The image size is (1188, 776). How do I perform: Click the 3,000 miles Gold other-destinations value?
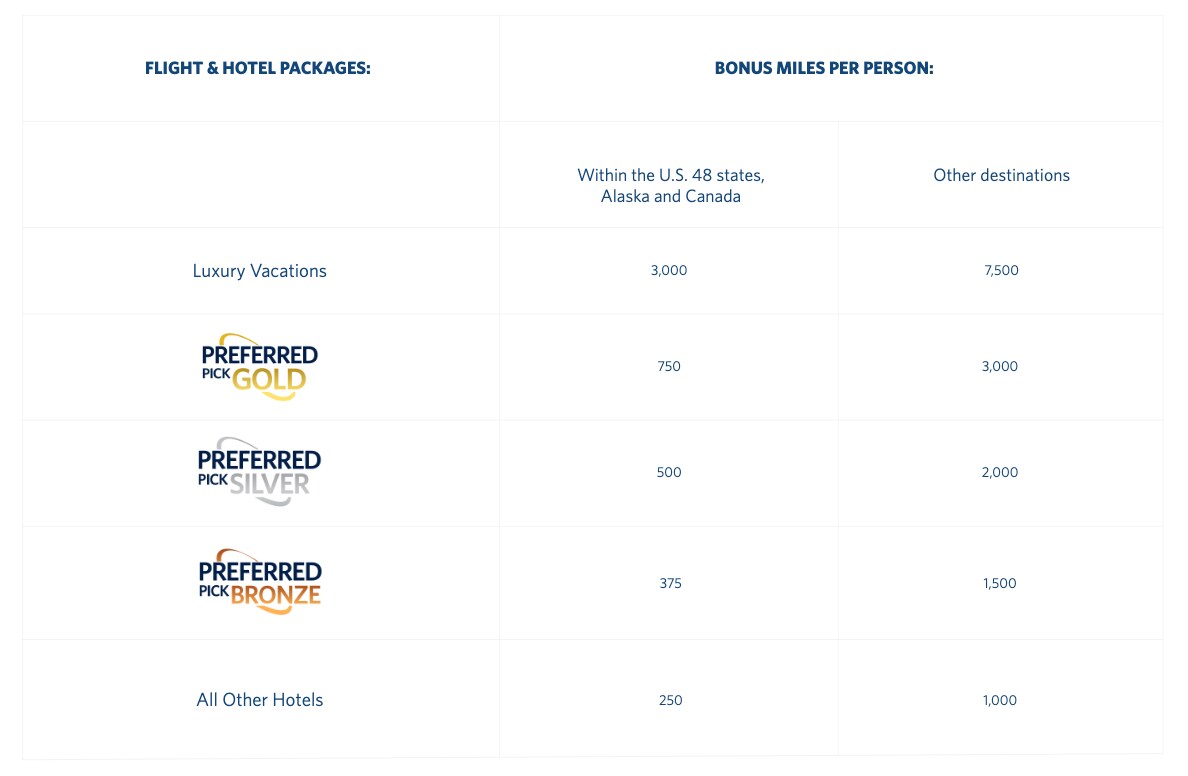click(1000, 366)
